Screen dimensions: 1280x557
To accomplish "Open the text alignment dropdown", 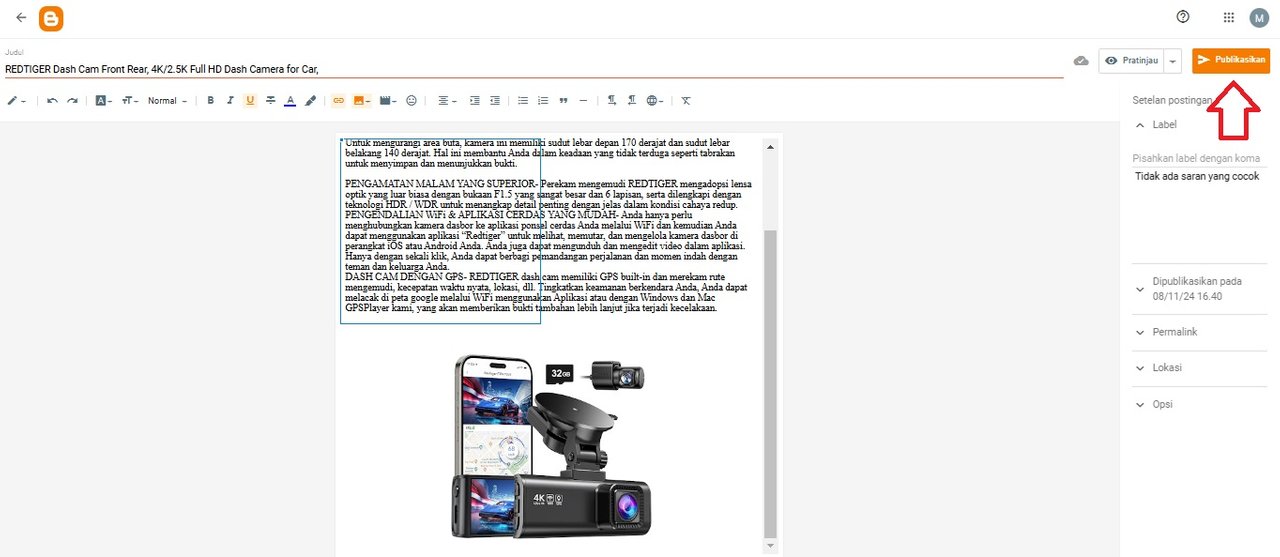I will (447, 101).
